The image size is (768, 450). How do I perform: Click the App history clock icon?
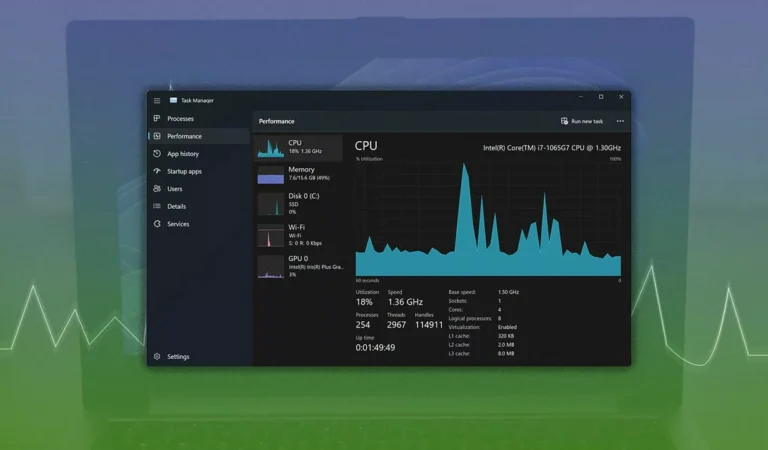coord(157,154)
